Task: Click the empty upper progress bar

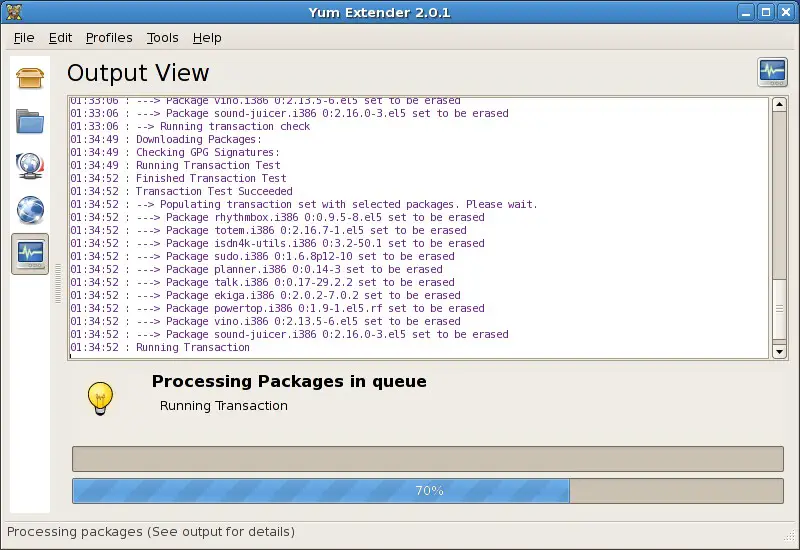Action: pyautogui.click(x=428, y=459)
